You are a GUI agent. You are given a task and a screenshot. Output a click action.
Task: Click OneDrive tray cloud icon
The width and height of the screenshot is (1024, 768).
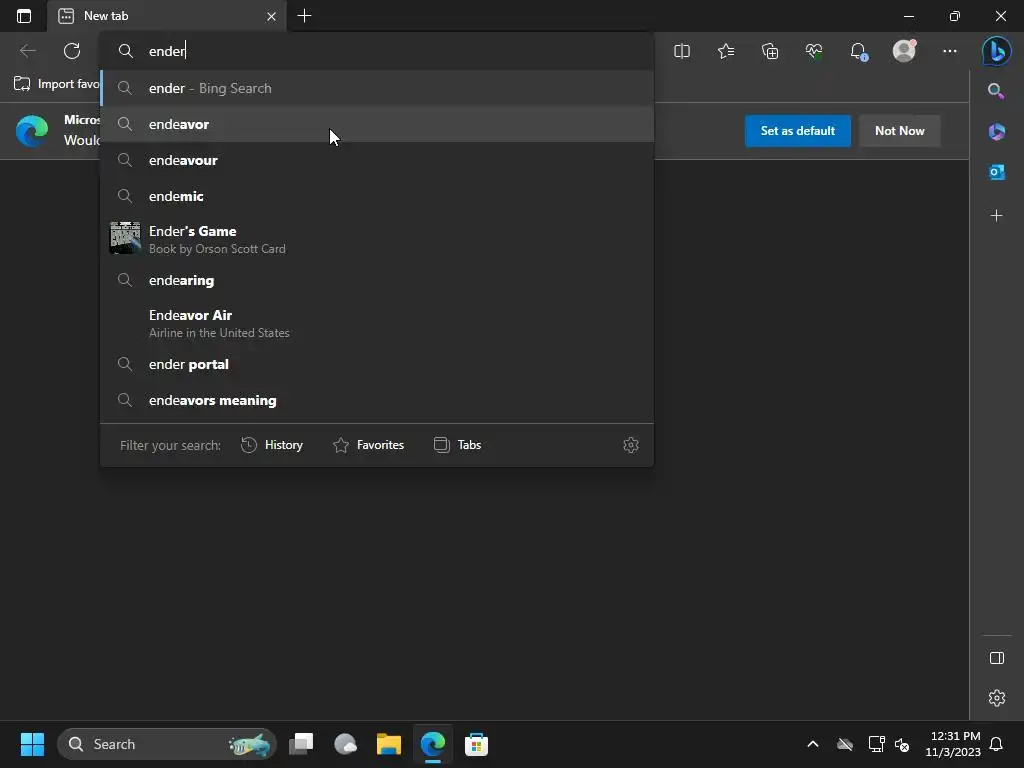pos(845,744)
